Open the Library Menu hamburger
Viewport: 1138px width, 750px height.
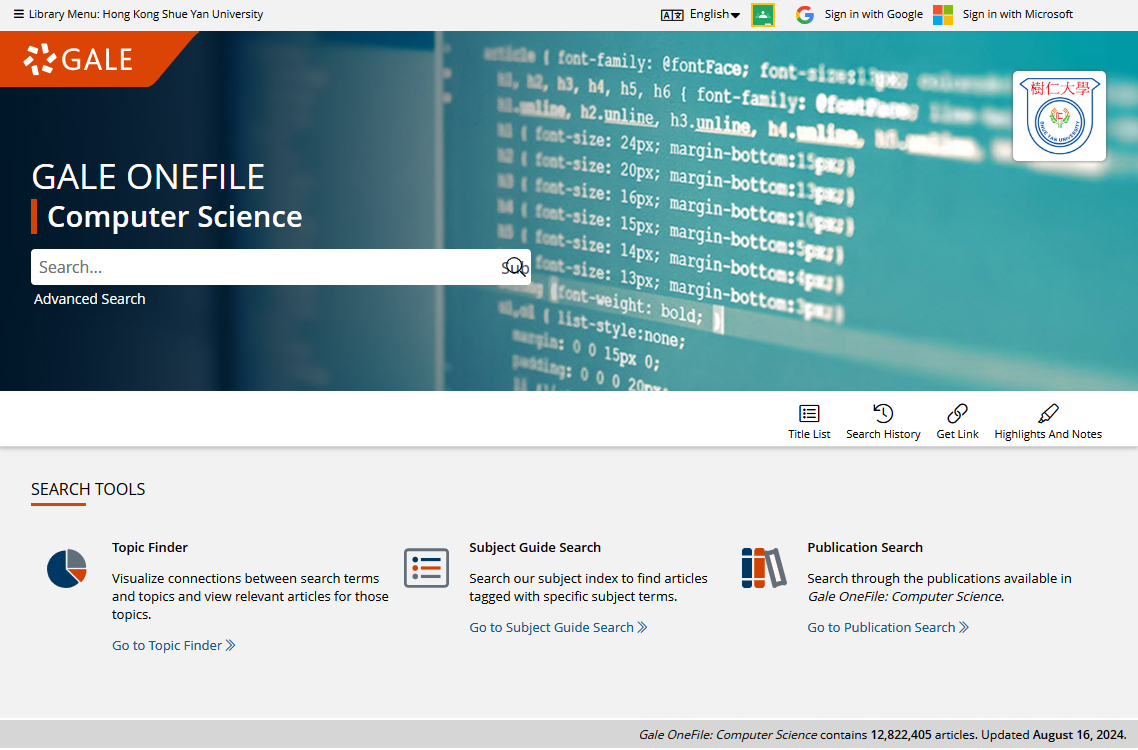18,14
